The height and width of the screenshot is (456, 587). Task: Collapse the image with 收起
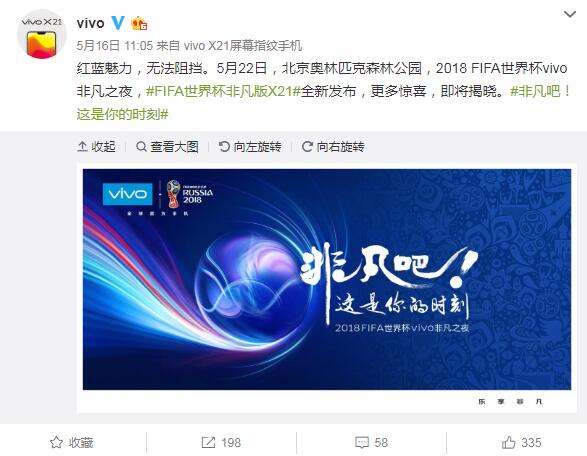(96, 146)
